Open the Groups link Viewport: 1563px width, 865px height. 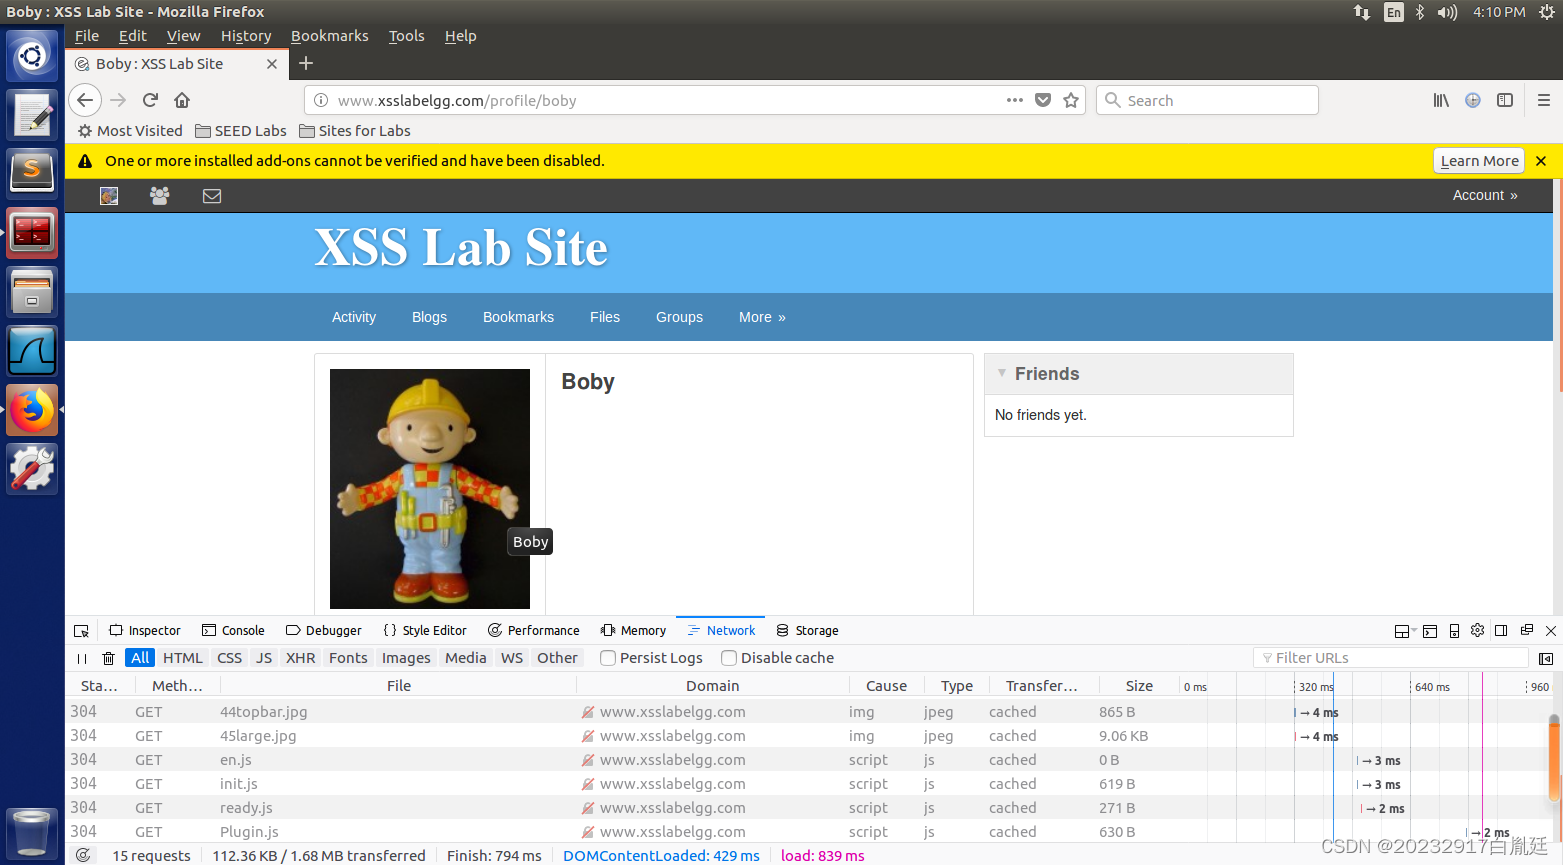pyautogui.click(x=679, y=317)
